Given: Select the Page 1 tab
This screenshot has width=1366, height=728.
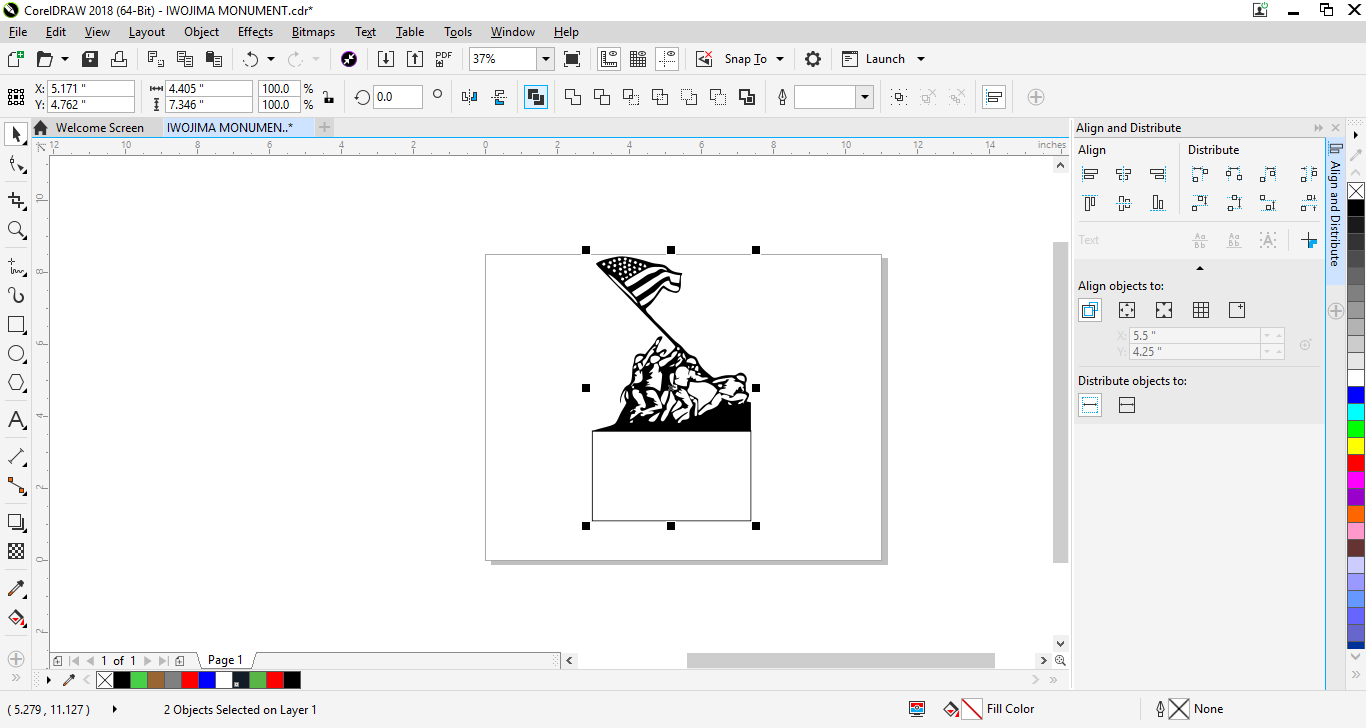Looking at the screenshot, I should [225, 660].
